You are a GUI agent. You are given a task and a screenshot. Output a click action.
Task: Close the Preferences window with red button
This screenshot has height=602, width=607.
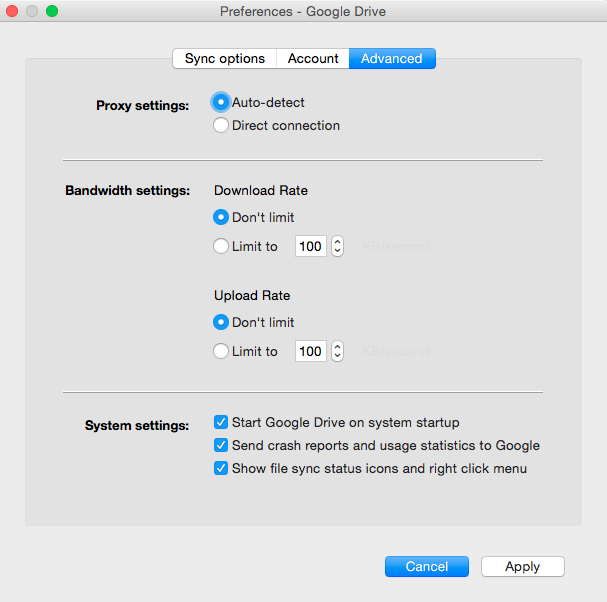pyautogui.click(x=12, y=11)
